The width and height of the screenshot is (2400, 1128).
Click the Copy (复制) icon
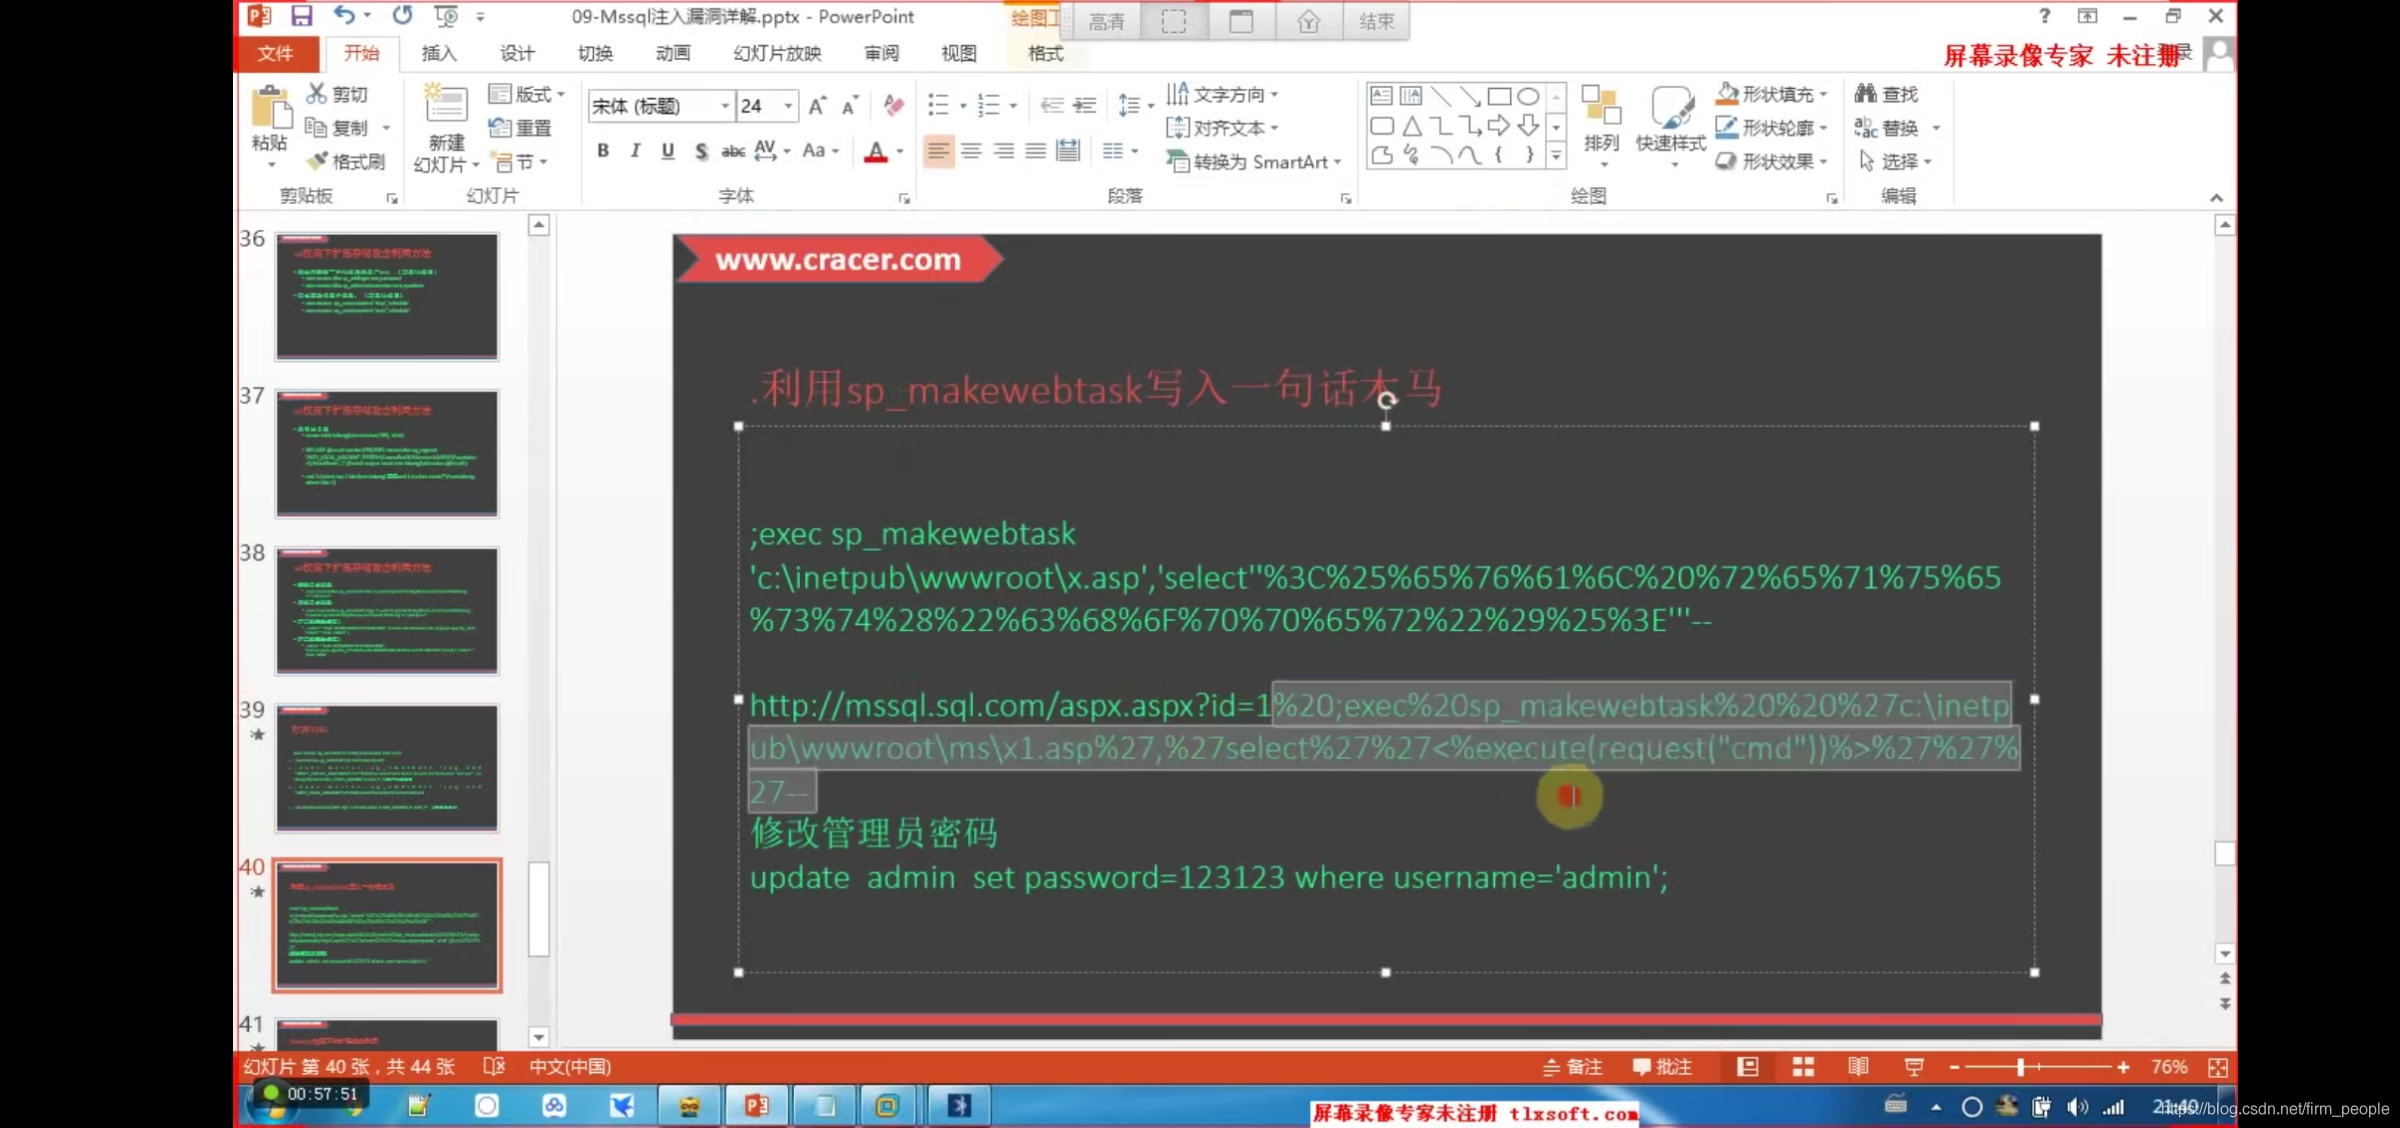click(x=316, y=127)
